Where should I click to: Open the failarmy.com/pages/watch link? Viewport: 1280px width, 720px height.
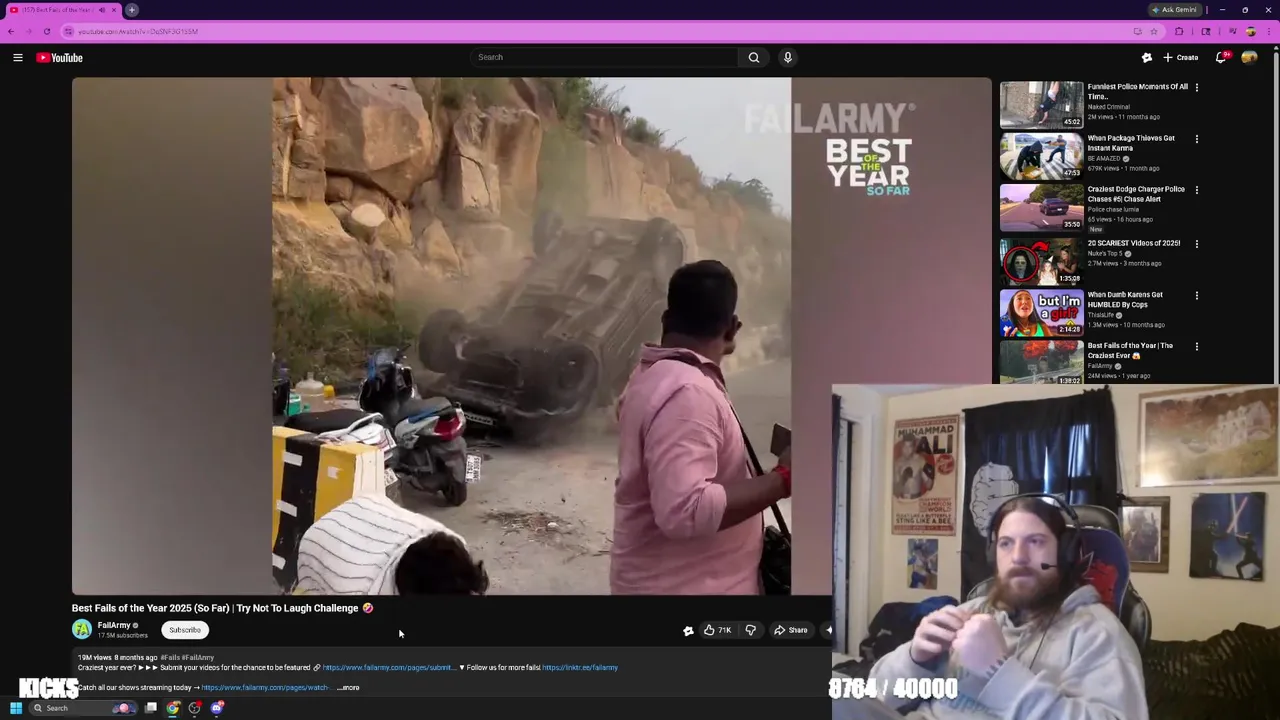click(265, 687)
